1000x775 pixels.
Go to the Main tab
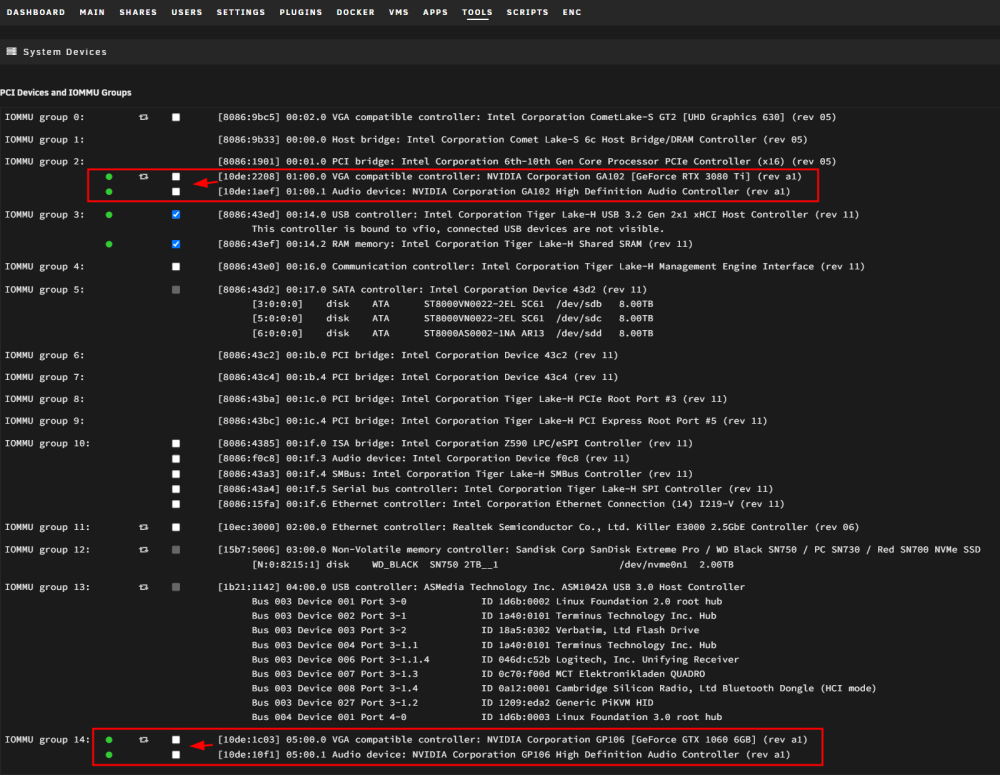click(x=92, y=12)
